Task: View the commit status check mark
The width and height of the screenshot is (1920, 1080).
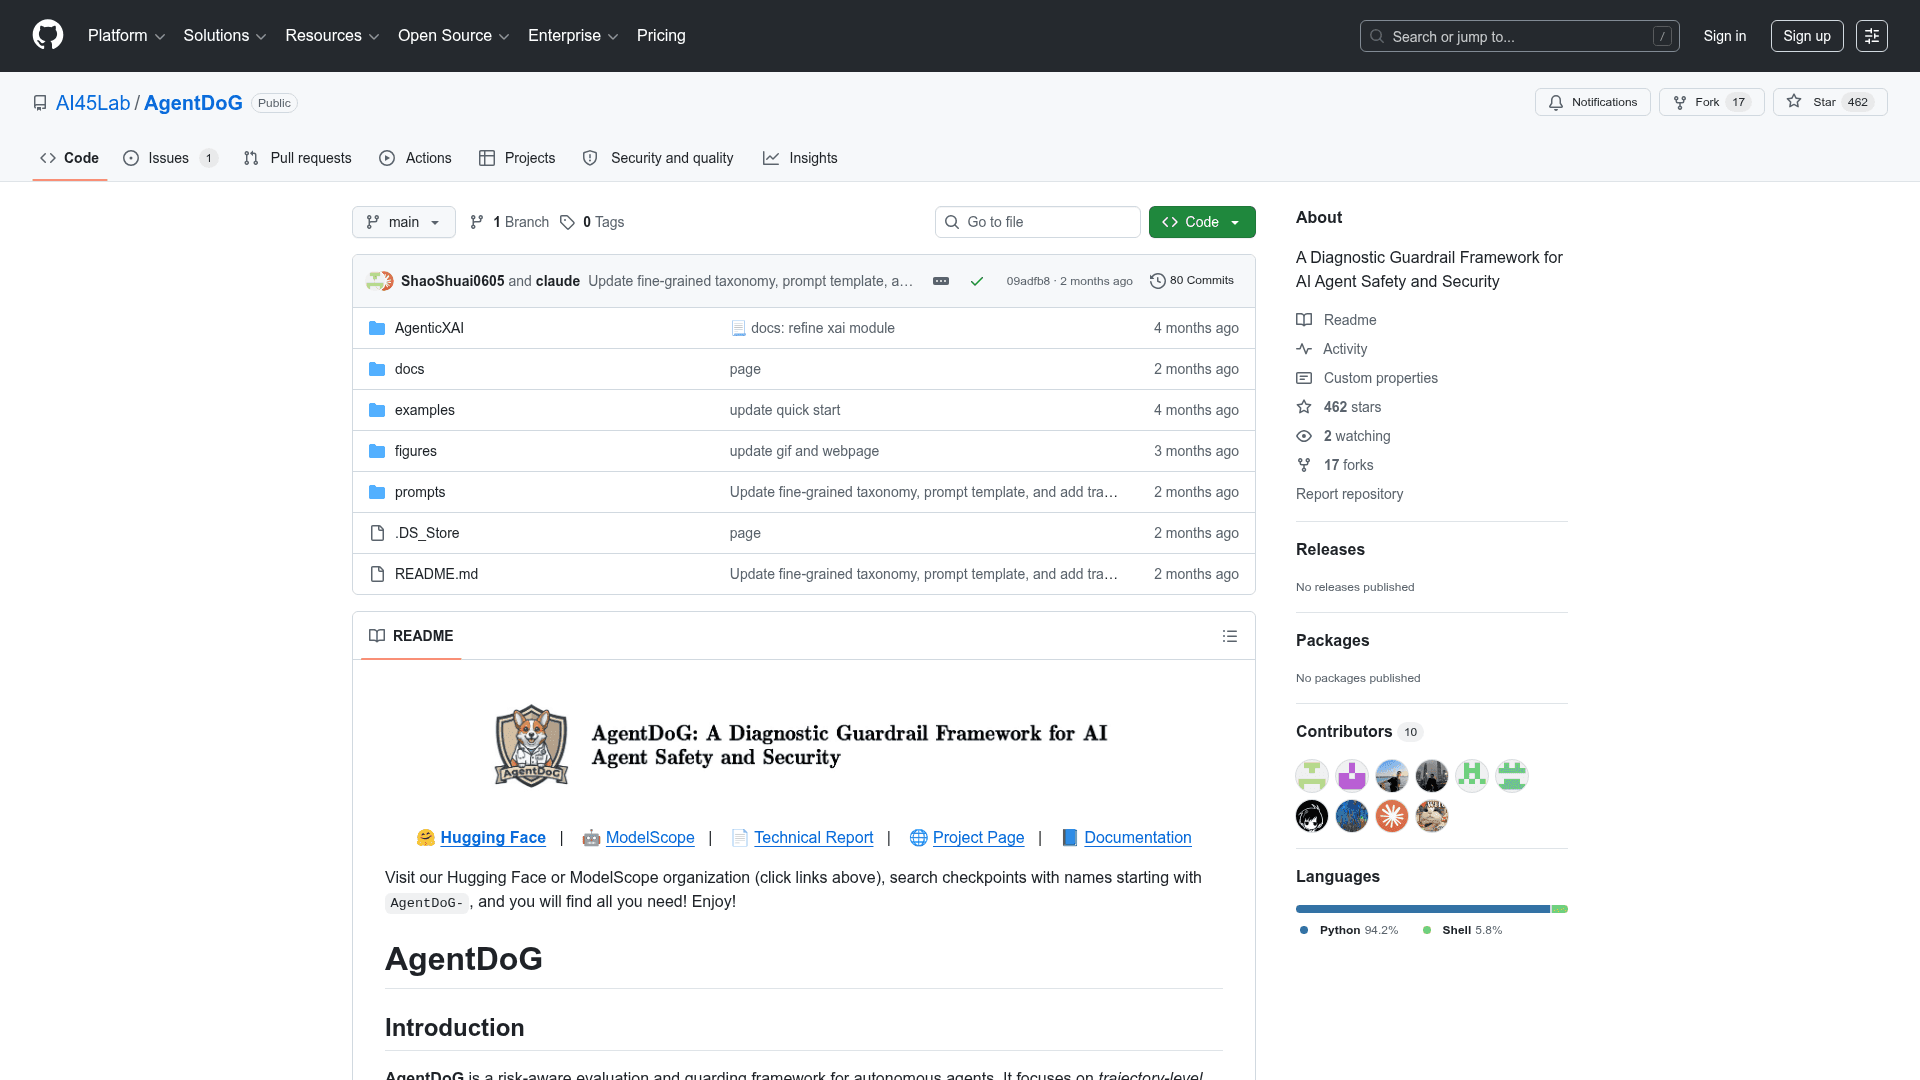Action: pos(977,281)
